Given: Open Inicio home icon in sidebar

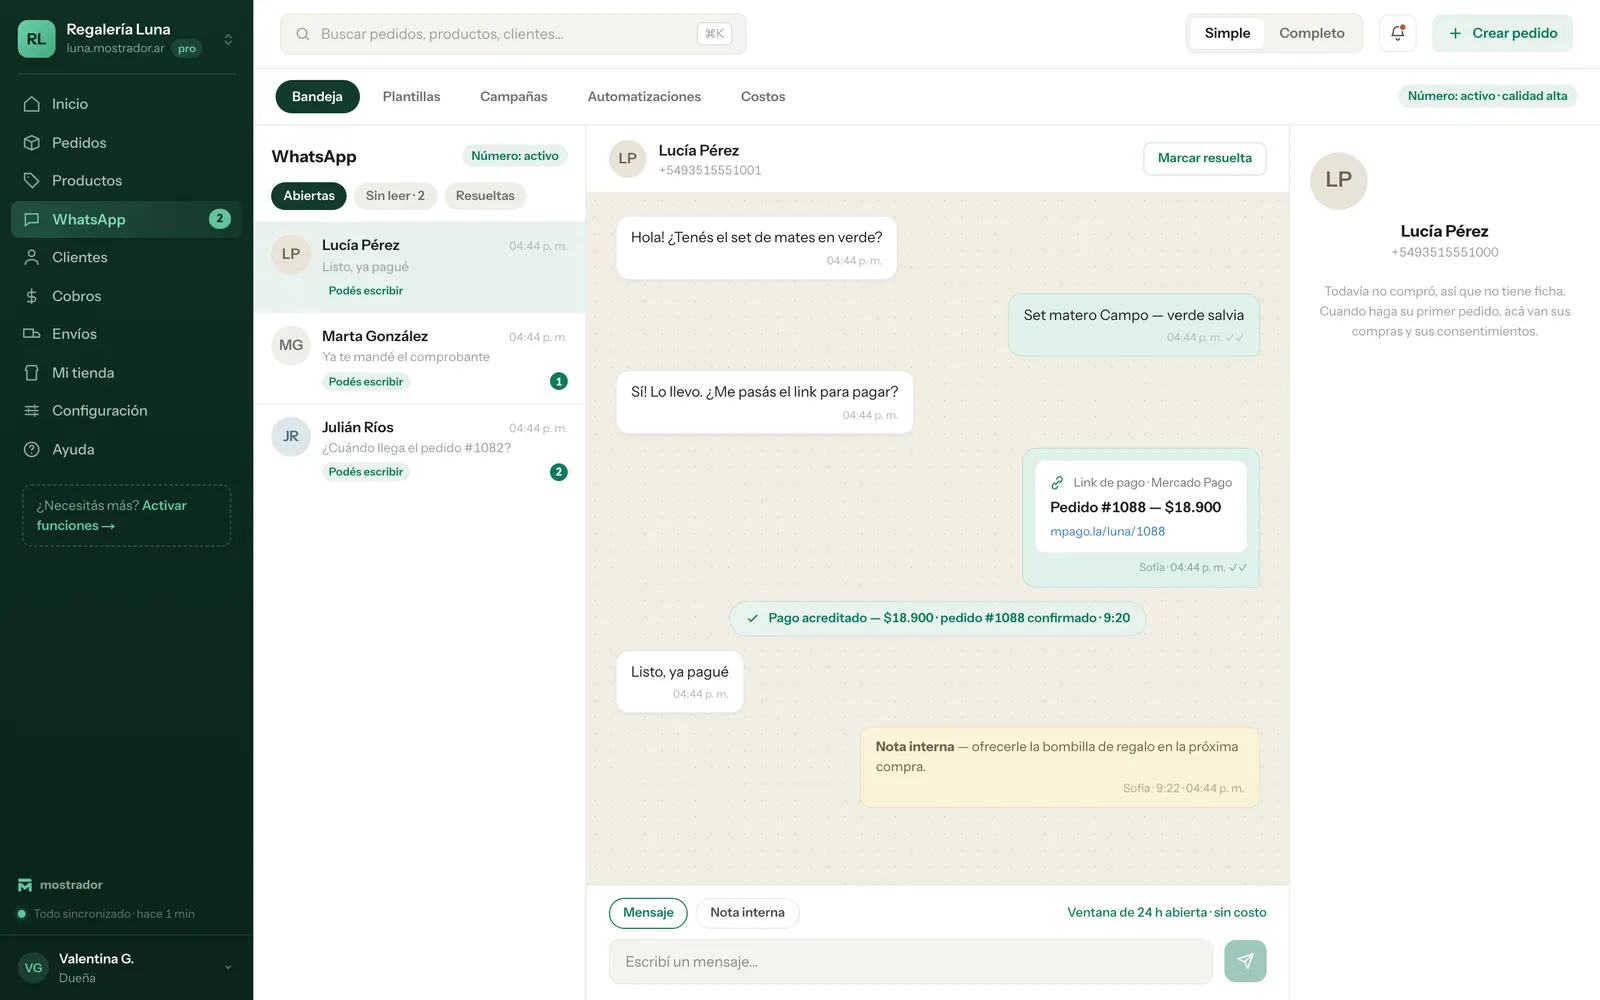Looking at the screenshot, I should (x=32, y=104).
